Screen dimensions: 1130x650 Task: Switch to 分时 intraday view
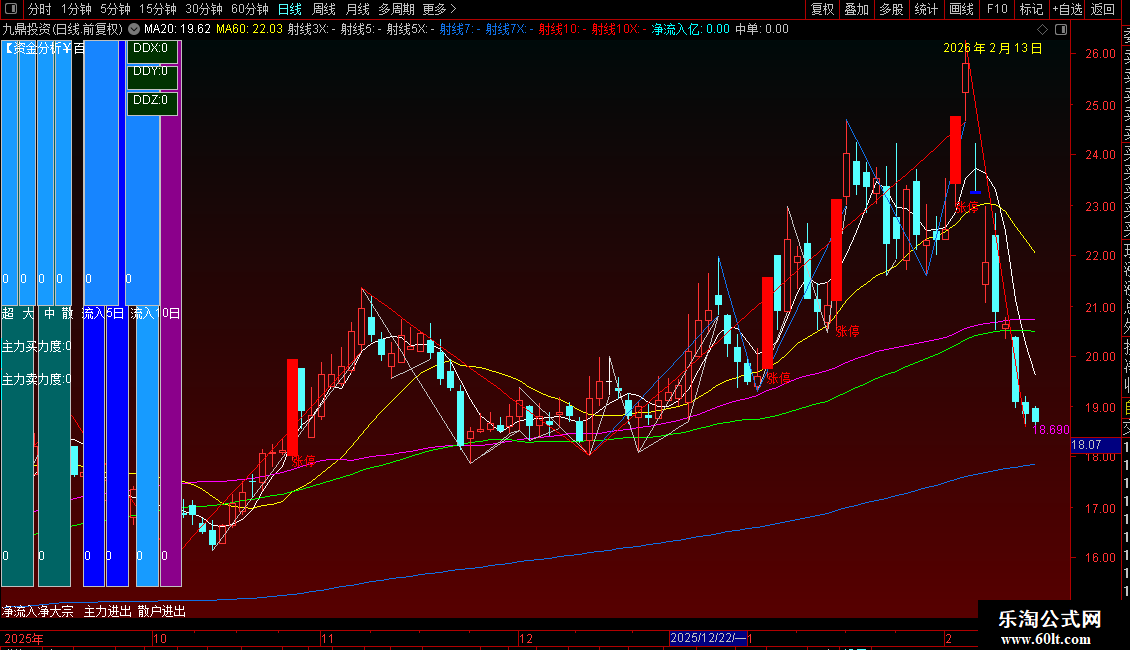click(x=40, y=9)
